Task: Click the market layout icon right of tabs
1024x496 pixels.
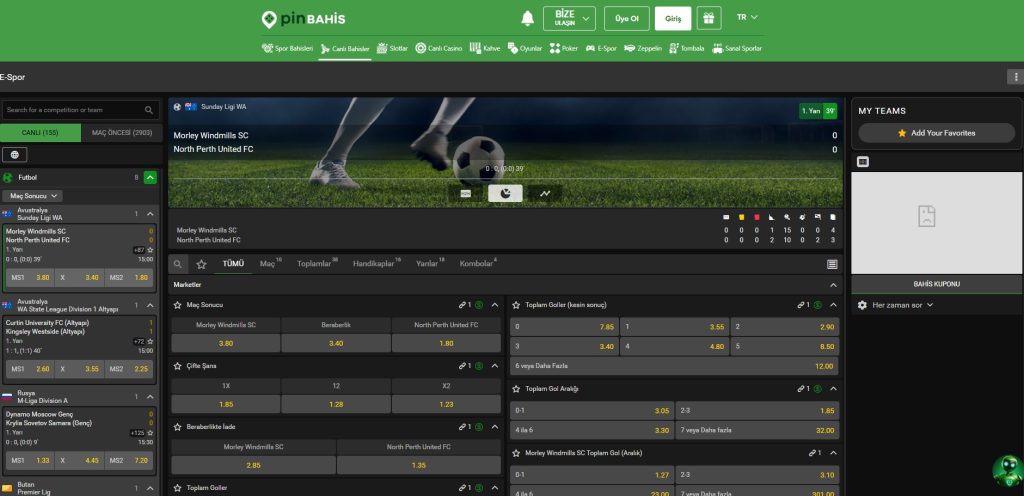Action: (x=832, y=264)
